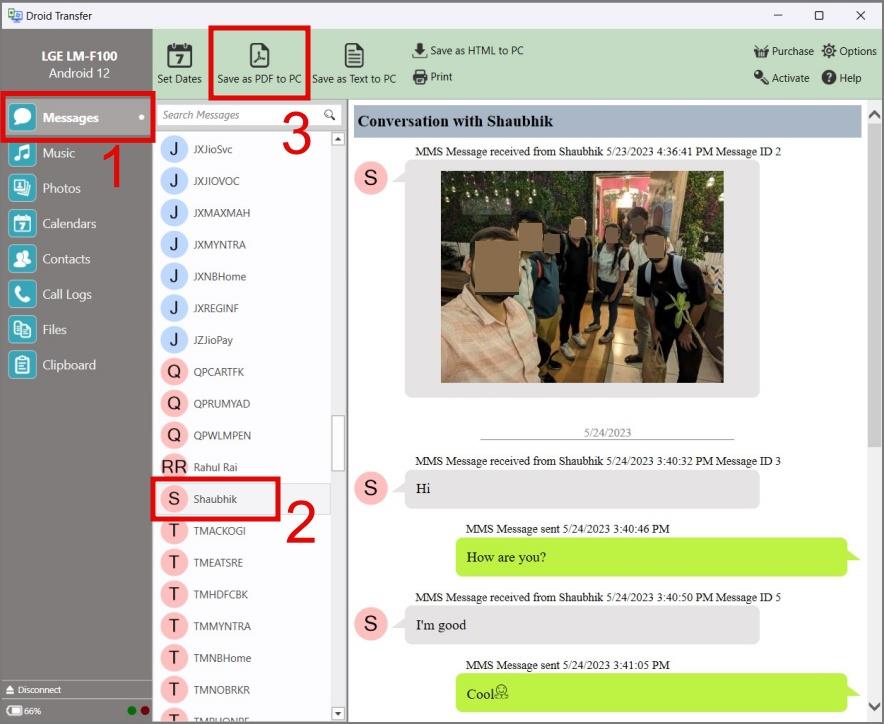
Task: Select the JXJIOVOC conversation
Action: click(x=242, y=181)
